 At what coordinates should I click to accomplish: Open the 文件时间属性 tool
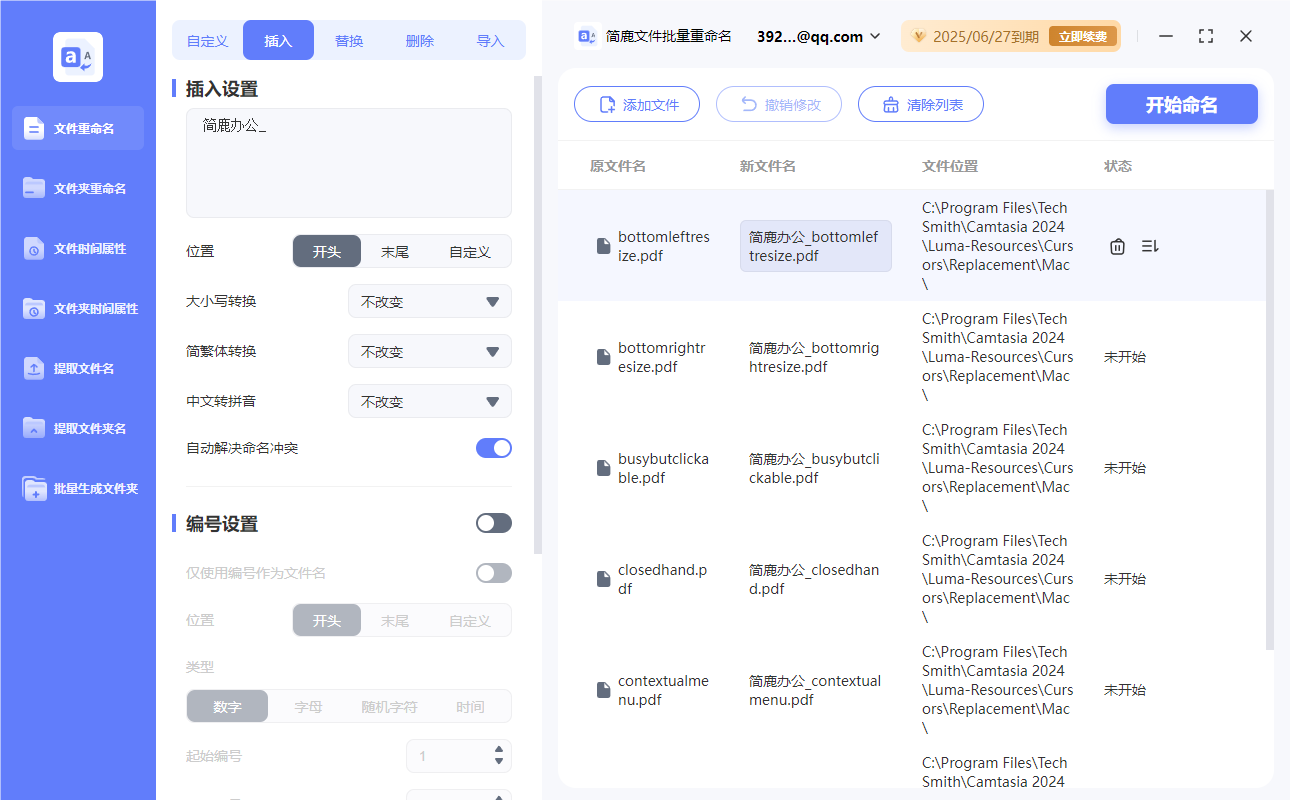click(77, 248)
